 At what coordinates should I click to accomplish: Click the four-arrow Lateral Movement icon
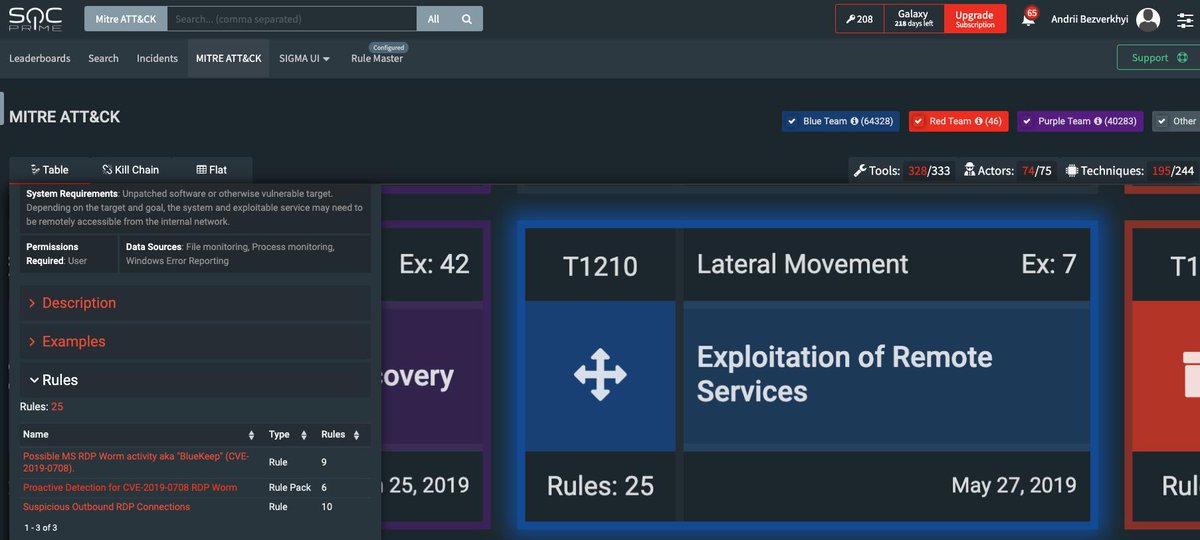[x=600, y=375]
